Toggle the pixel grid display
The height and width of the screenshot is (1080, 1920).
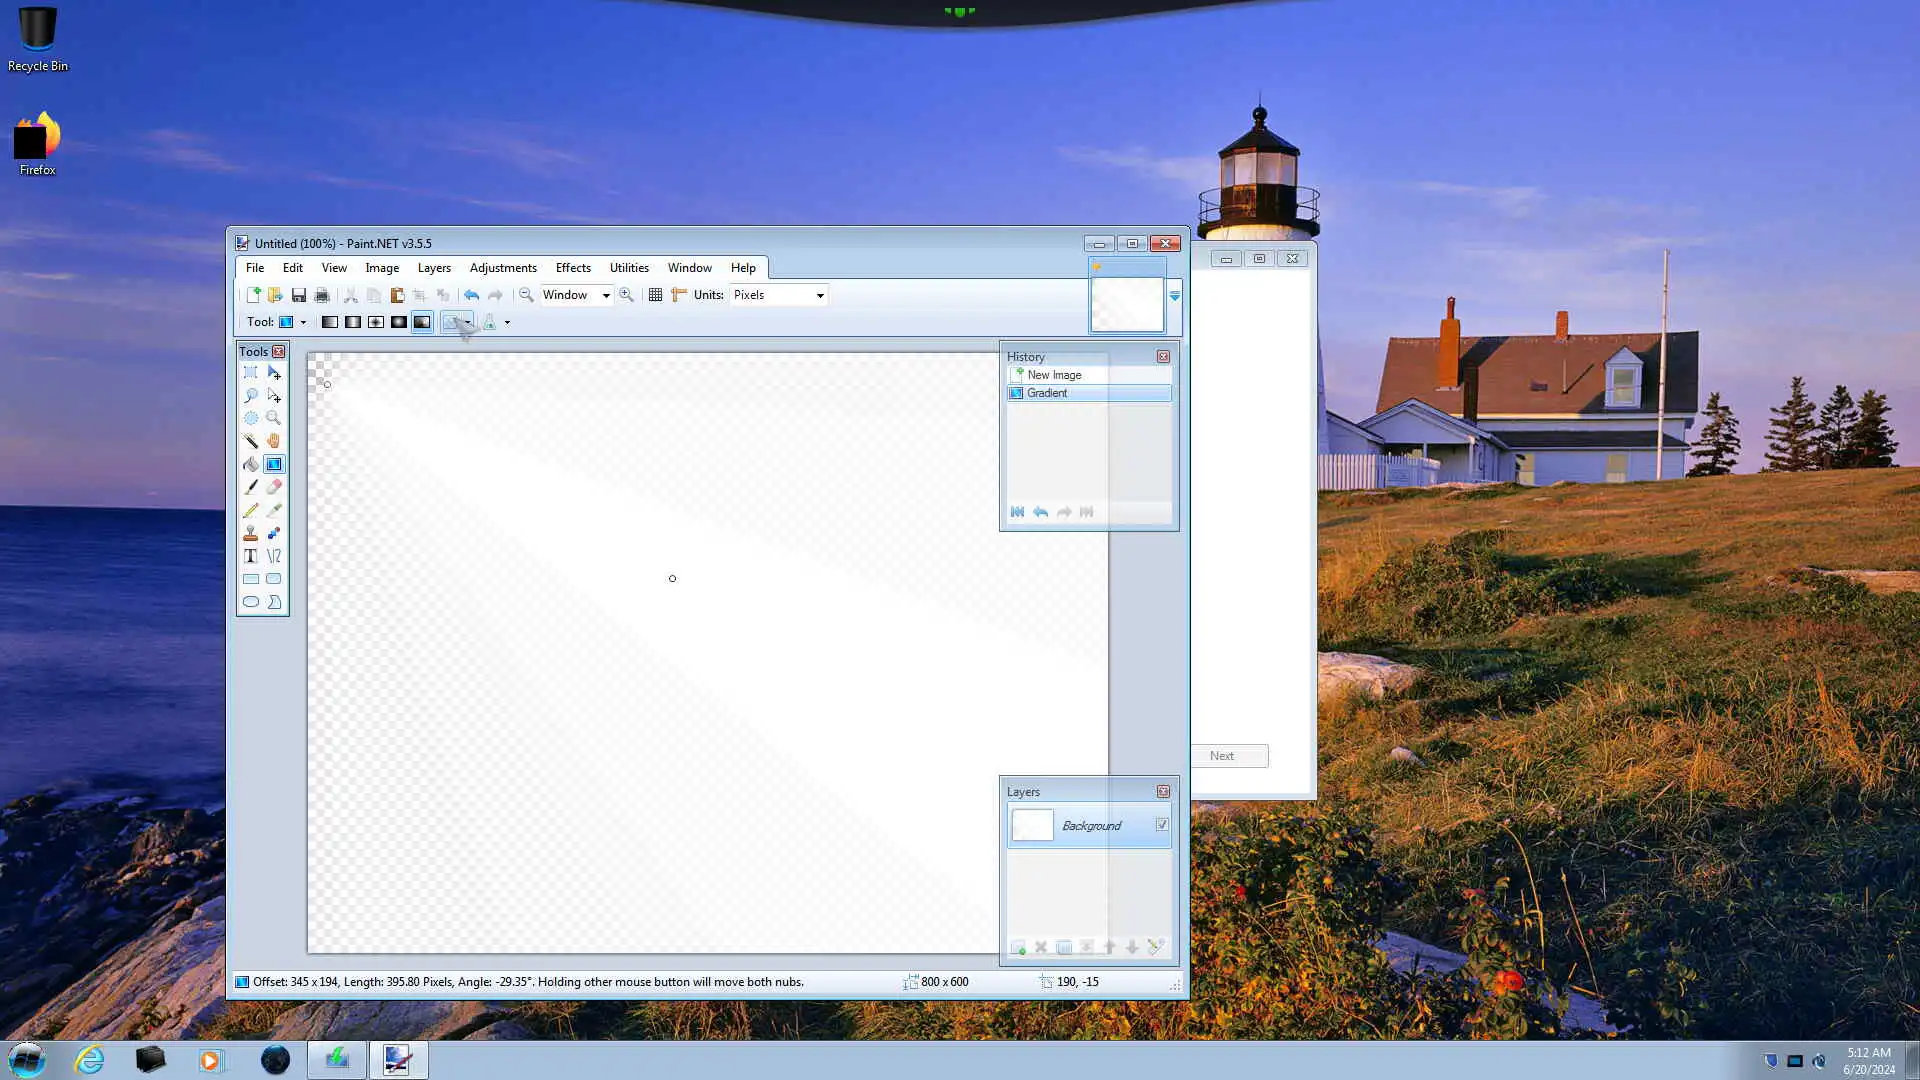click(x=655, y=295)
